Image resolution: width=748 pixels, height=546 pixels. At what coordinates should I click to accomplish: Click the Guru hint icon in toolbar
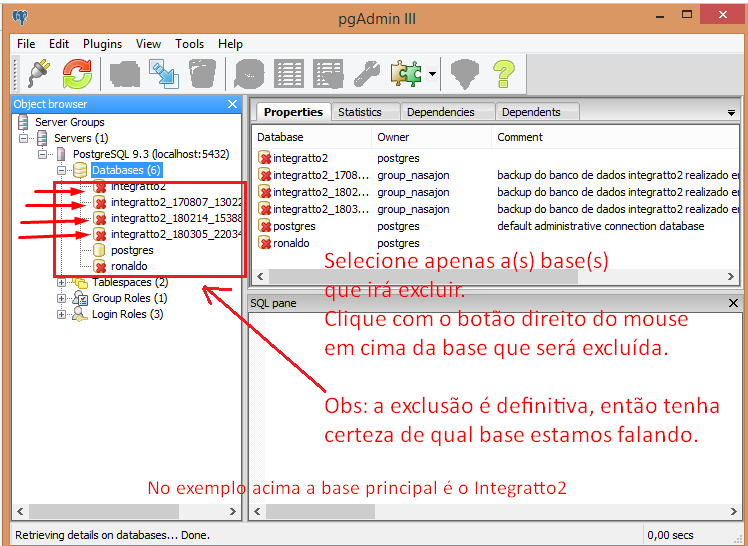point(464,73)
